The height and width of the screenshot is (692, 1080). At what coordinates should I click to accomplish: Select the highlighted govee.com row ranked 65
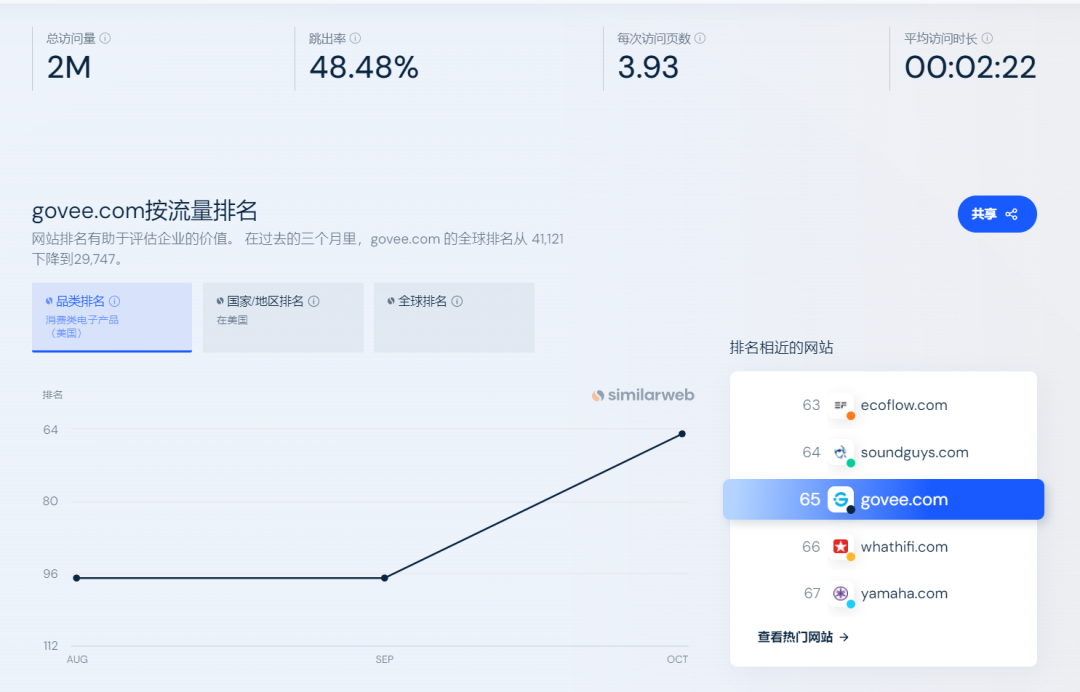883,499
